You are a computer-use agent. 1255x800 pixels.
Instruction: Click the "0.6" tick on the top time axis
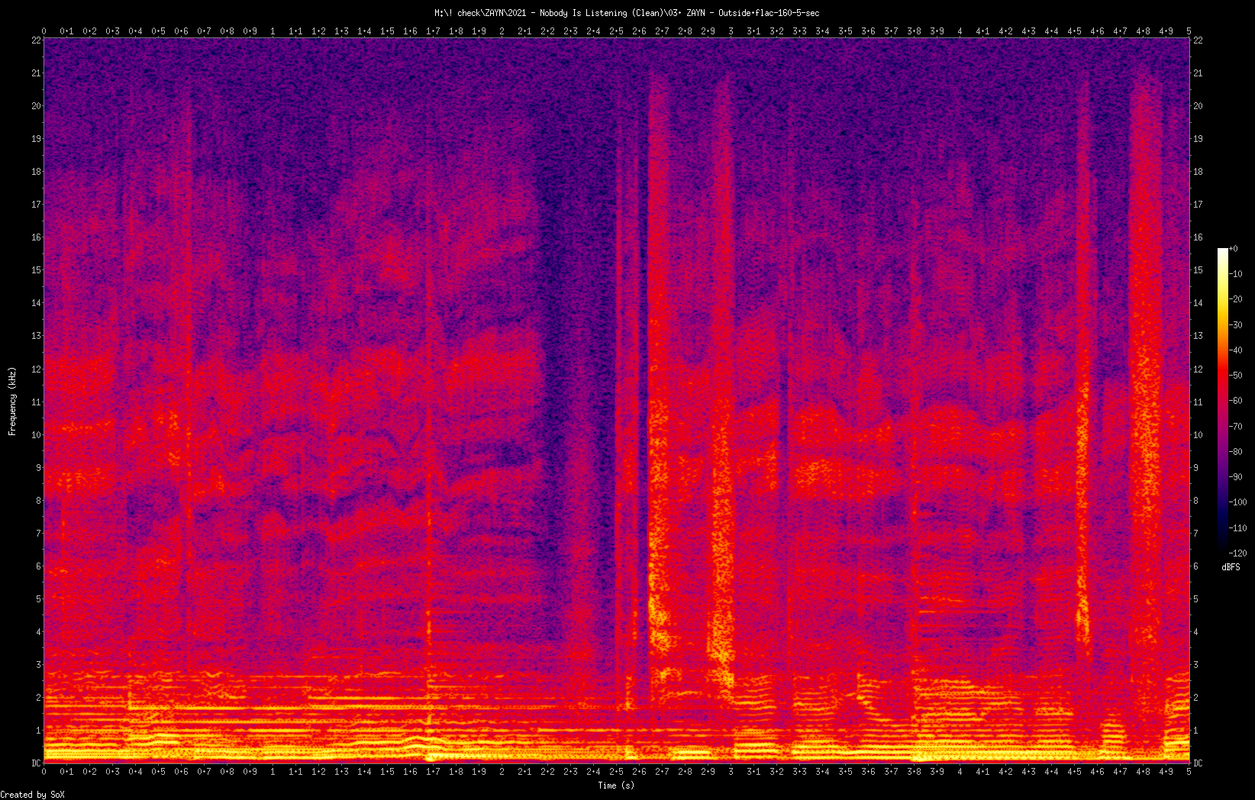181,31
